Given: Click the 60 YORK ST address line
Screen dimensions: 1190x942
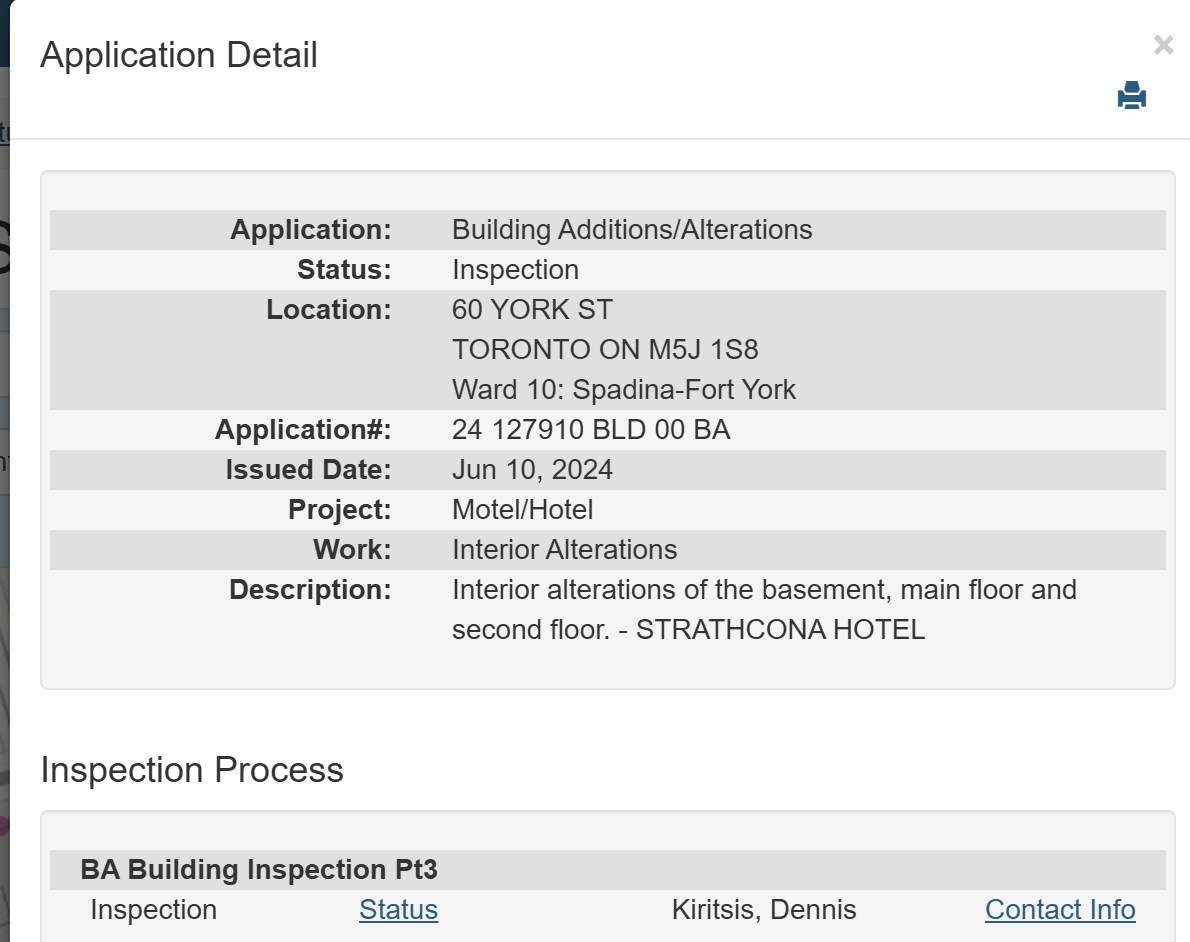Looking at the screenshot, I should point(532,310).
